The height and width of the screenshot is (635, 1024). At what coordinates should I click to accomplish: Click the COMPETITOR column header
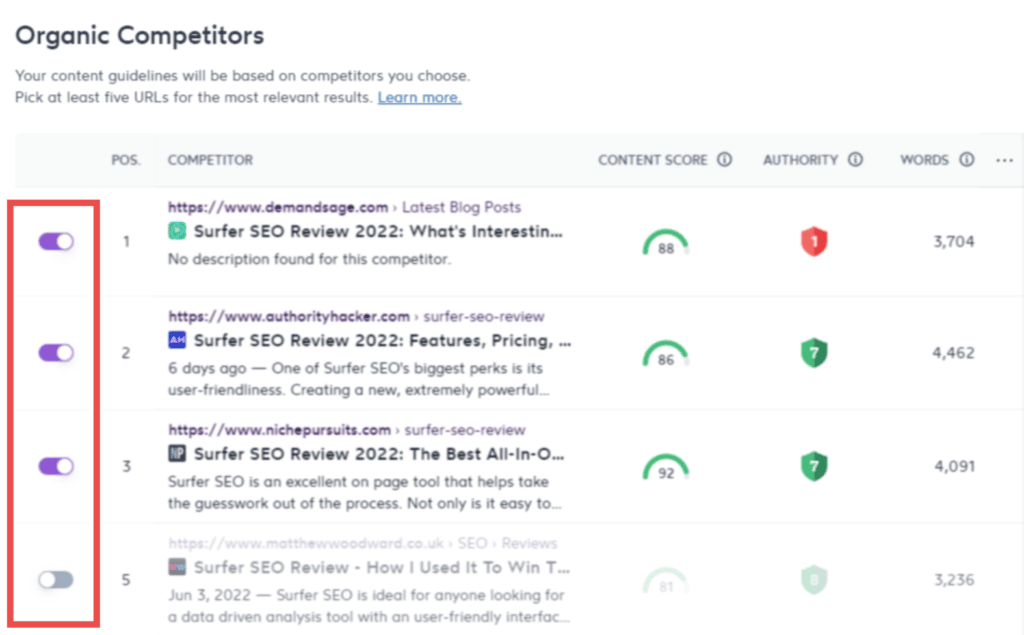point(210,160)
